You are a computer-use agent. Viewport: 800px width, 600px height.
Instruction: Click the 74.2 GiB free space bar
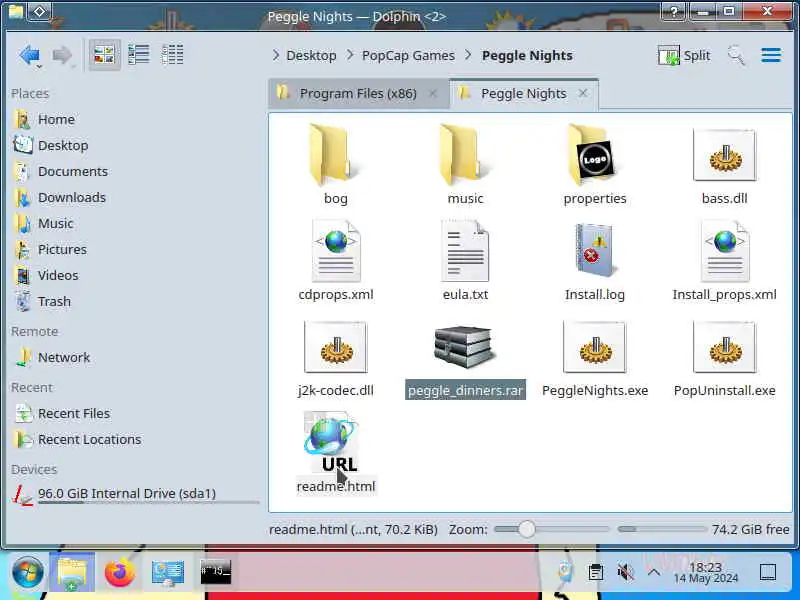pos(662,530)
